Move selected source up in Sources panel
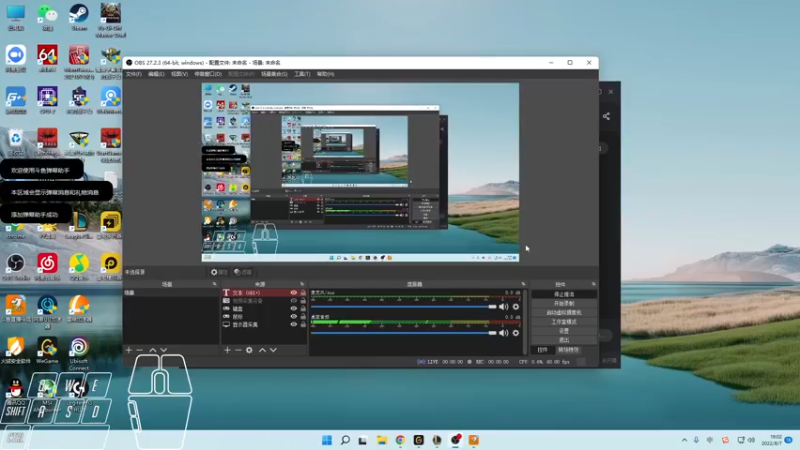This screenshot has width=800, height=450. click(x=262, y=350)
